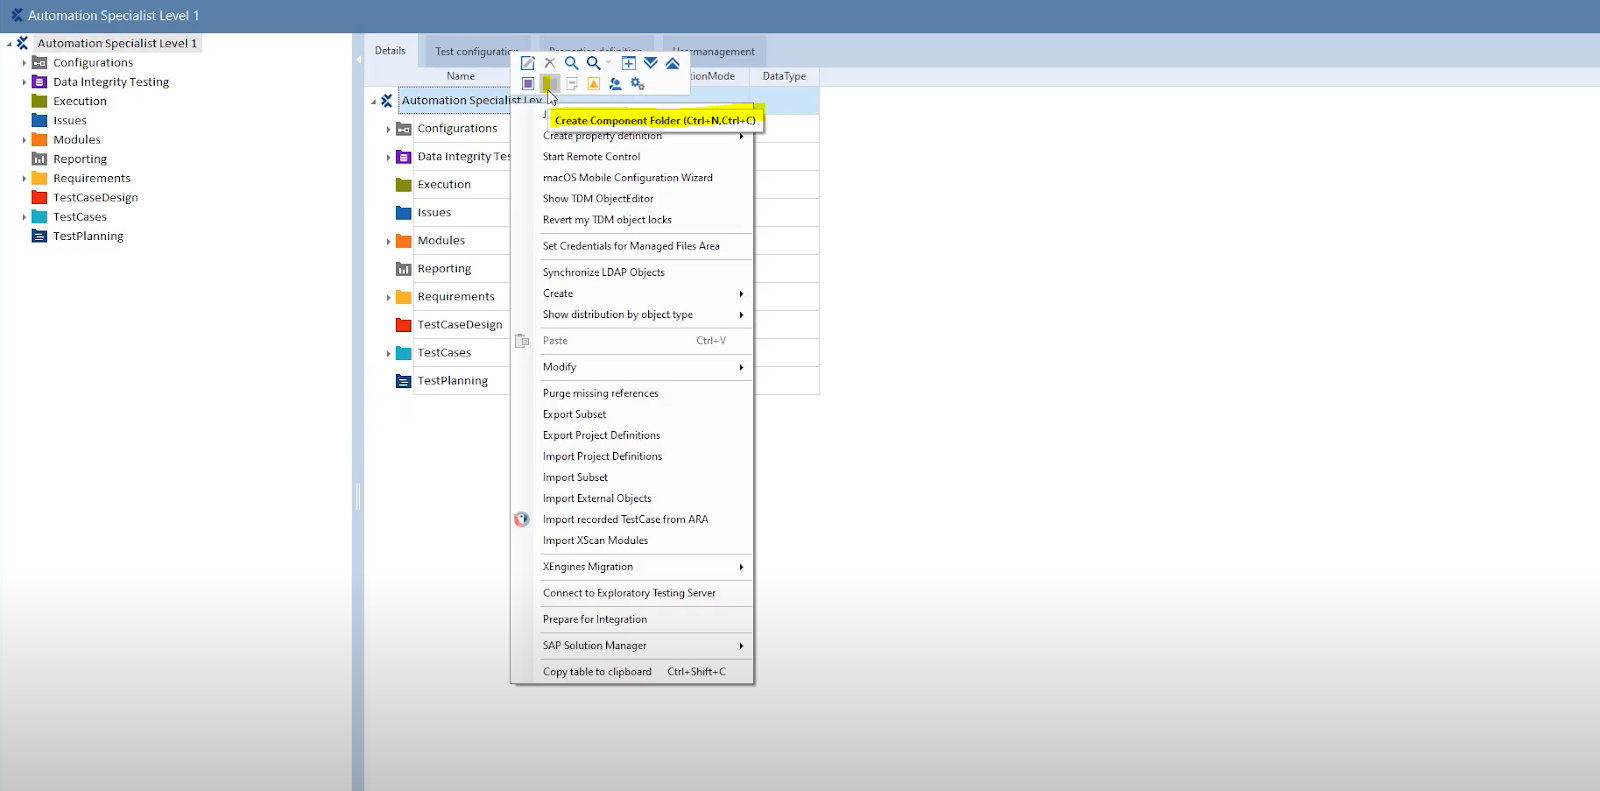The height and width of the screenshot is (791, 1600).
Task: Open the Modify submenu
Action: point(644,367)
